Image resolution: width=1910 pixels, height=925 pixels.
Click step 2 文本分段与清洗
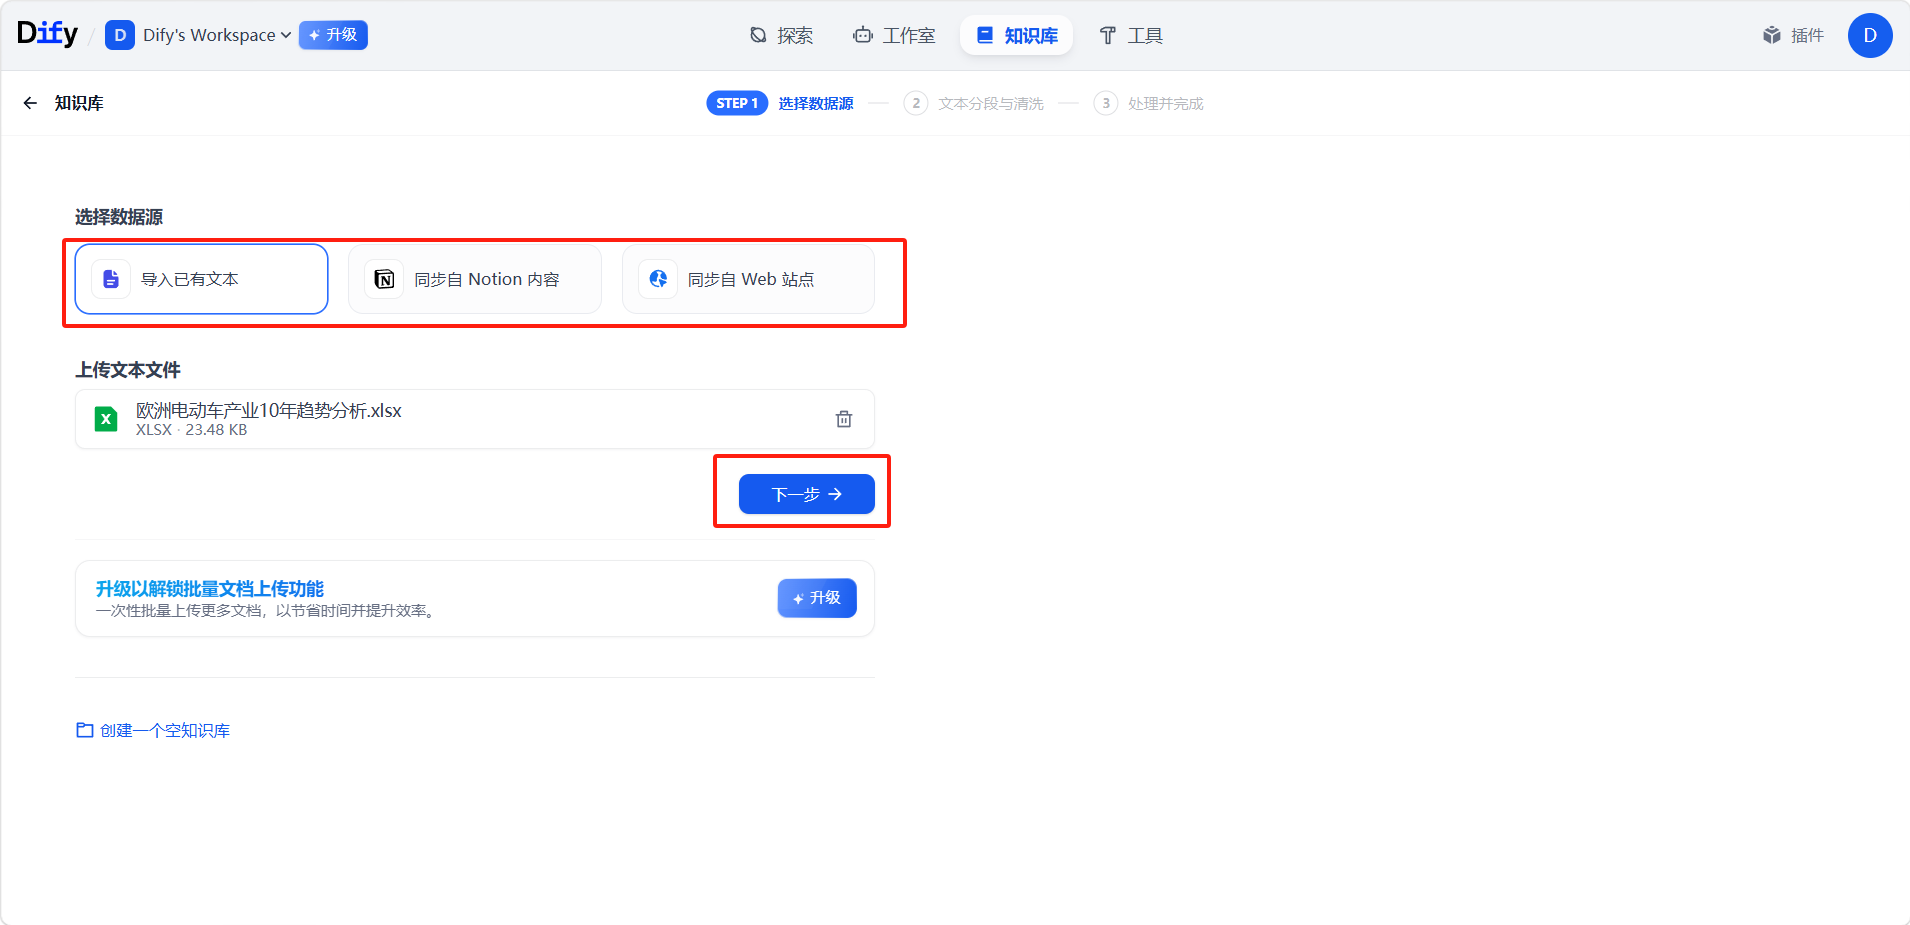(989, 103)
